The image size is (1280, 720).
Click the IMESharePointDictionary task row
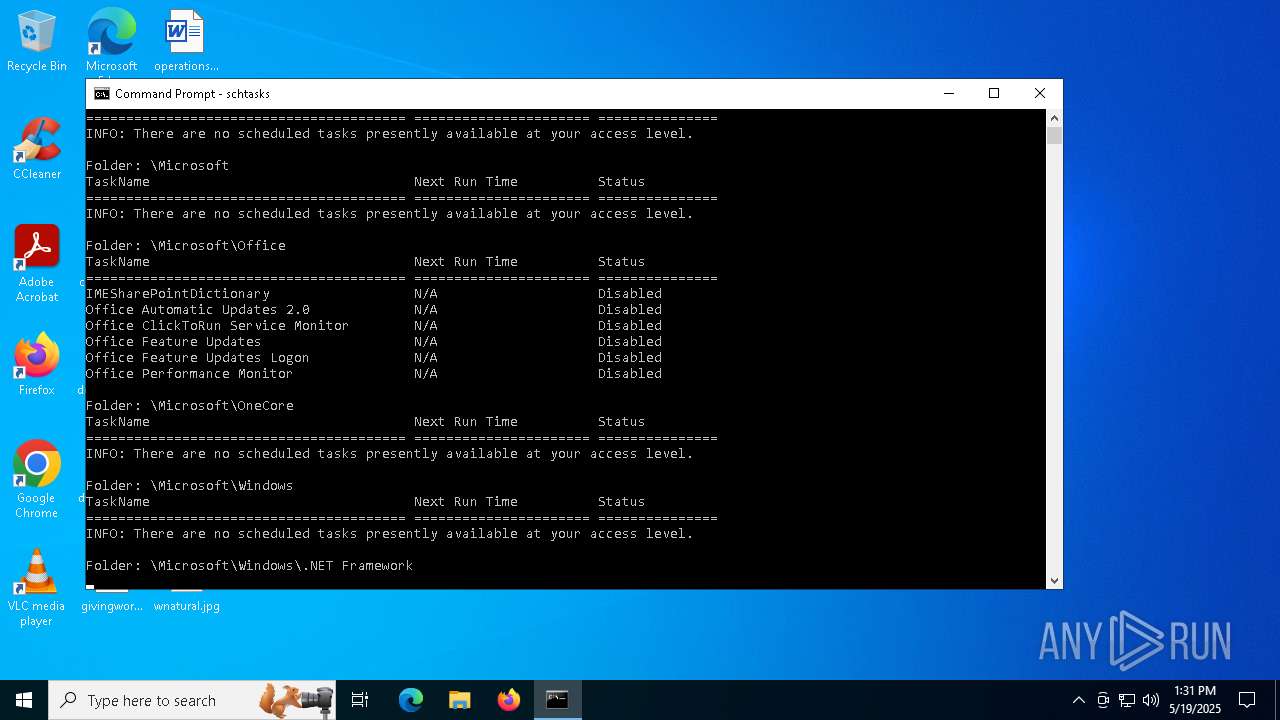click(x=374, y=294)
